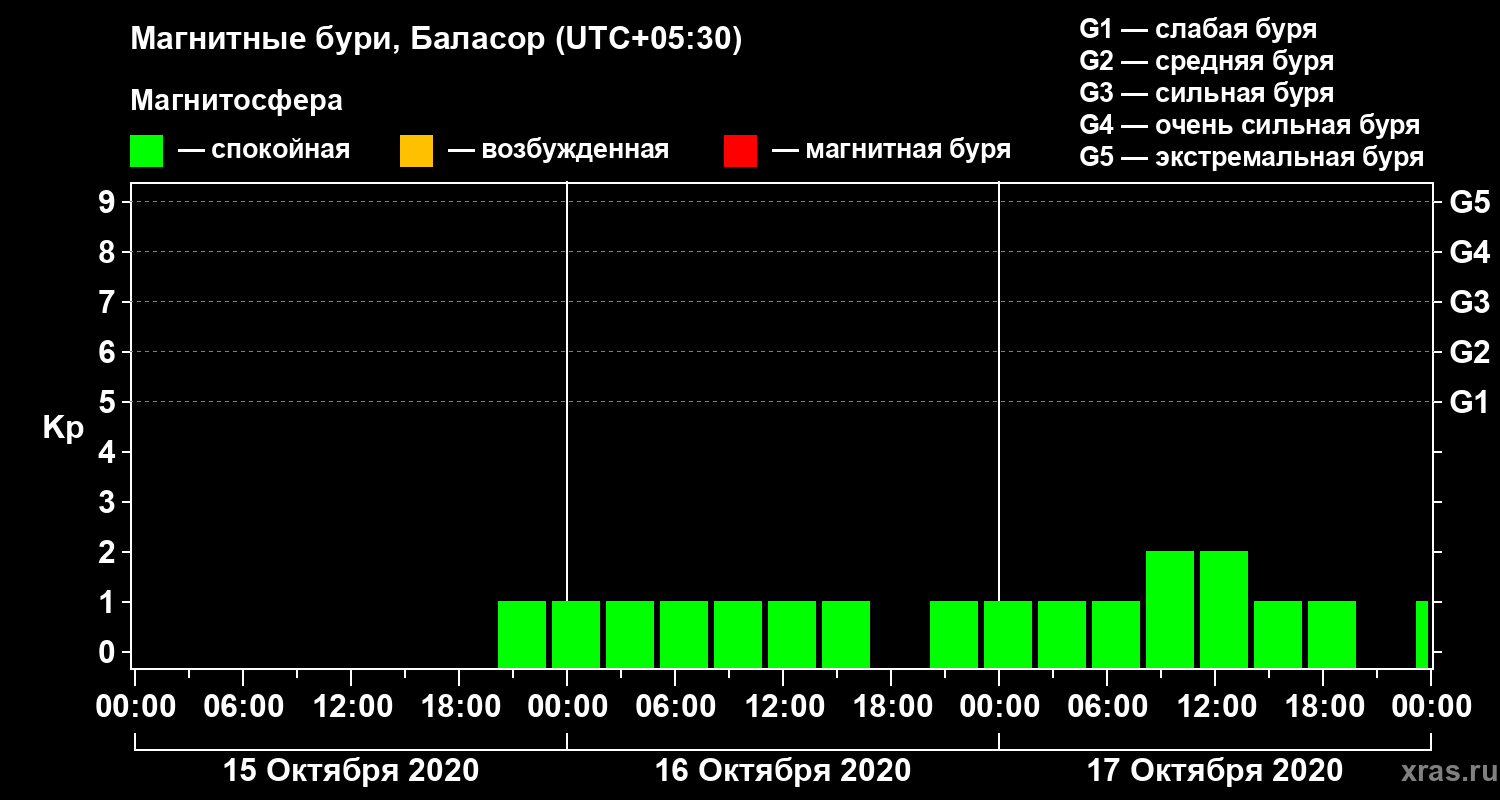Click the G5 label on right axis
The height and width of the screenshot is (800, 1500).
click(x=1469, y=202)
